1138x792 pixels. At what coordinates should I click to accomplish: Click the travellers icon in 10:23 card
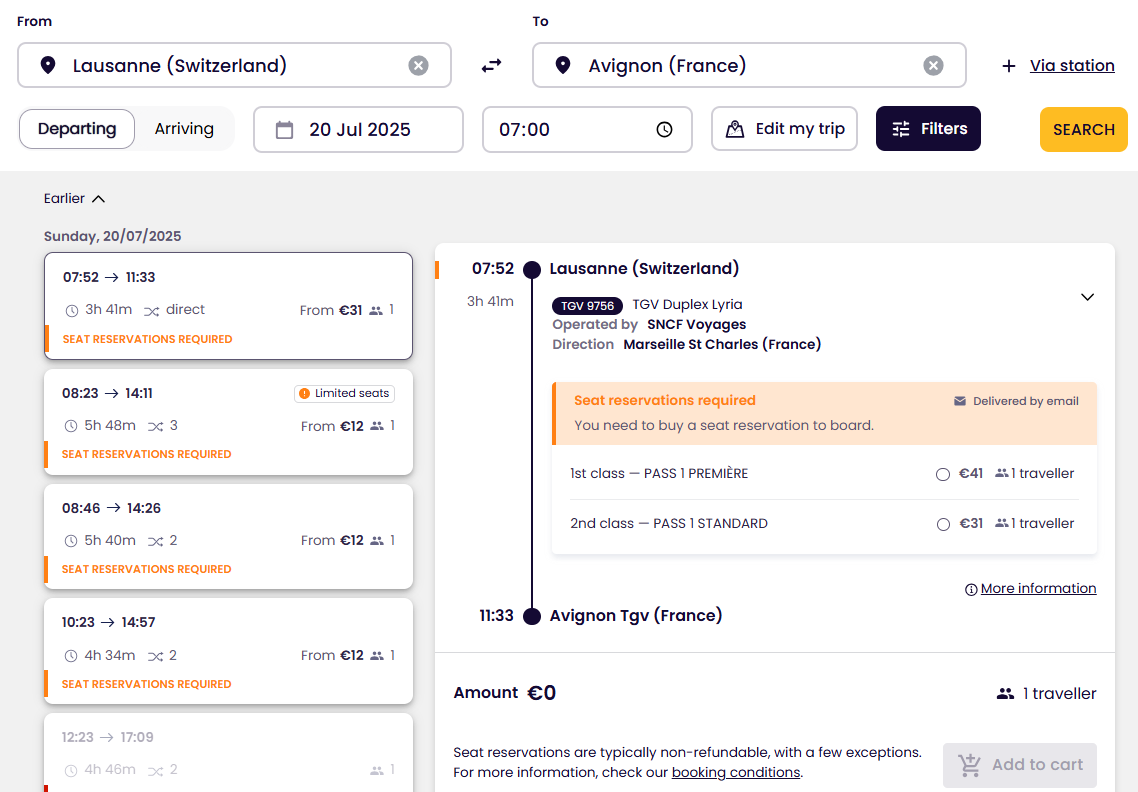tap(377, 655)
